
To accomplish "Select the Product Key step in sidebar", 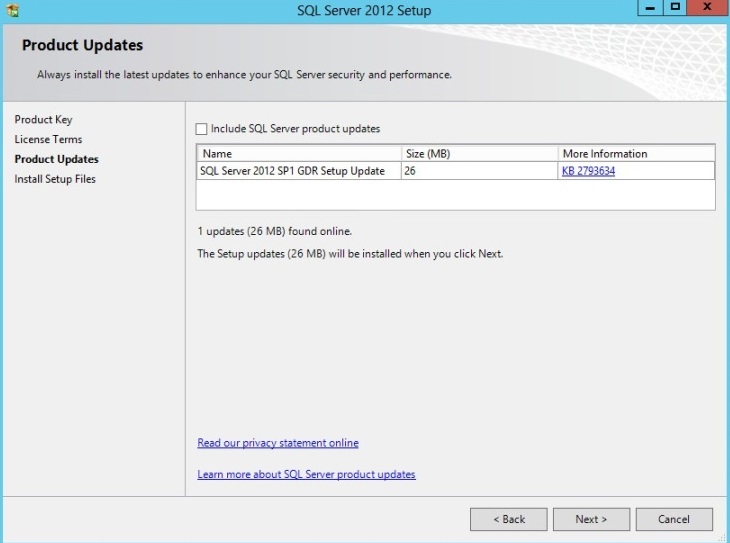I will [43, 120].
